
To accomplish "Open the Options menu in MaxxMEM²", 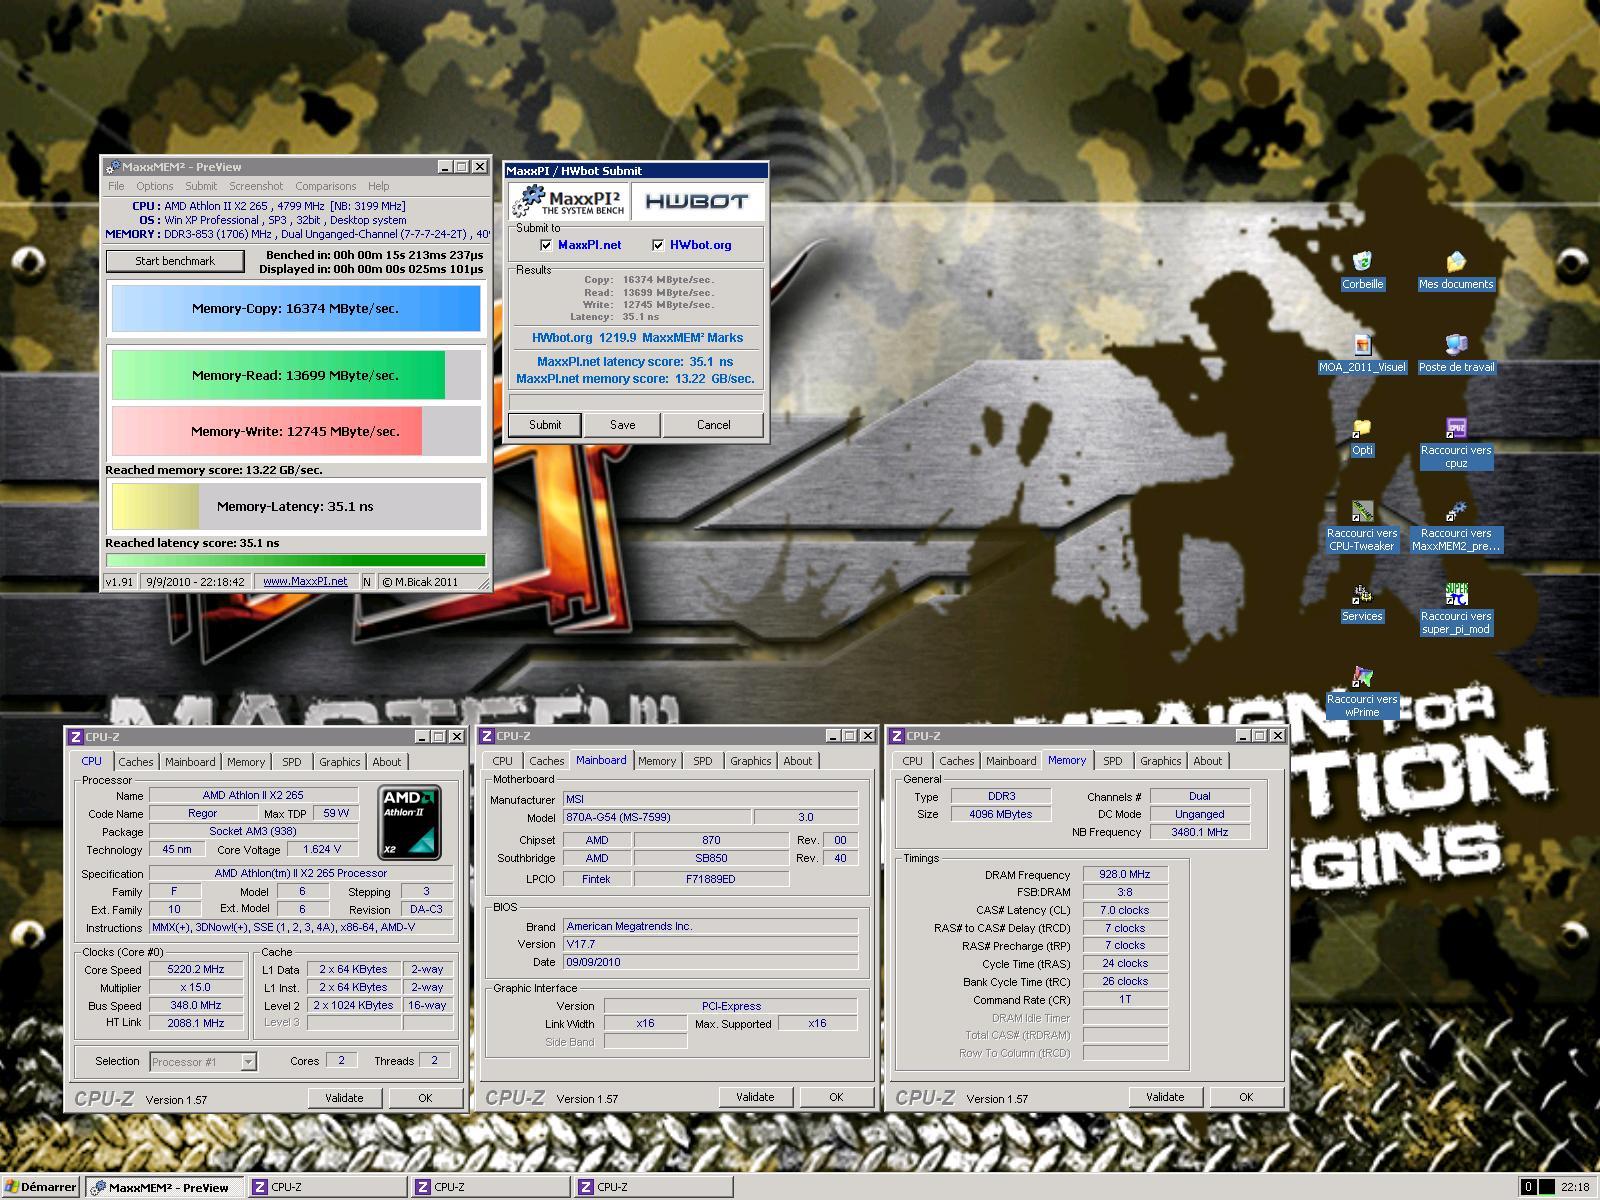I will pyautogui.click(x=155, y=186).
